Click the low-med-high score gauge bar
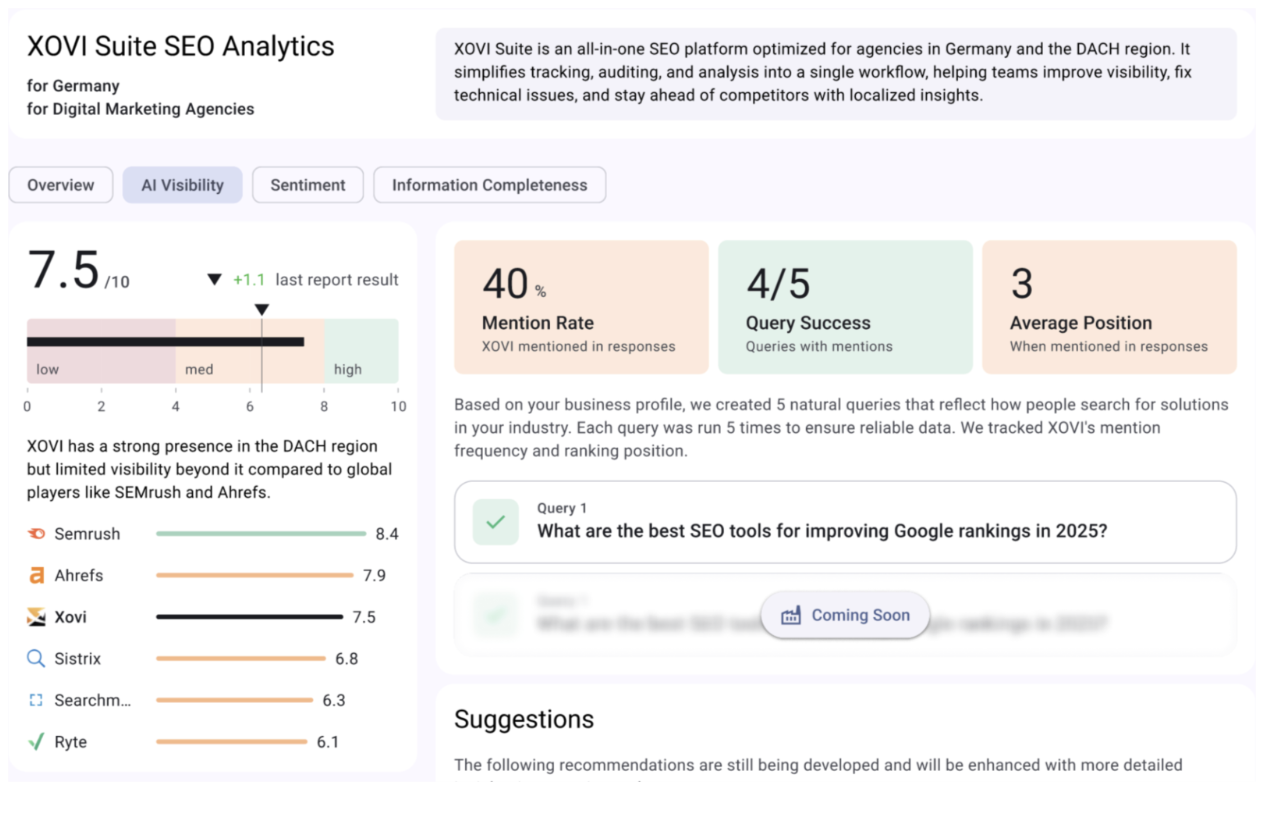1282x828 pixels. (212, 351)
